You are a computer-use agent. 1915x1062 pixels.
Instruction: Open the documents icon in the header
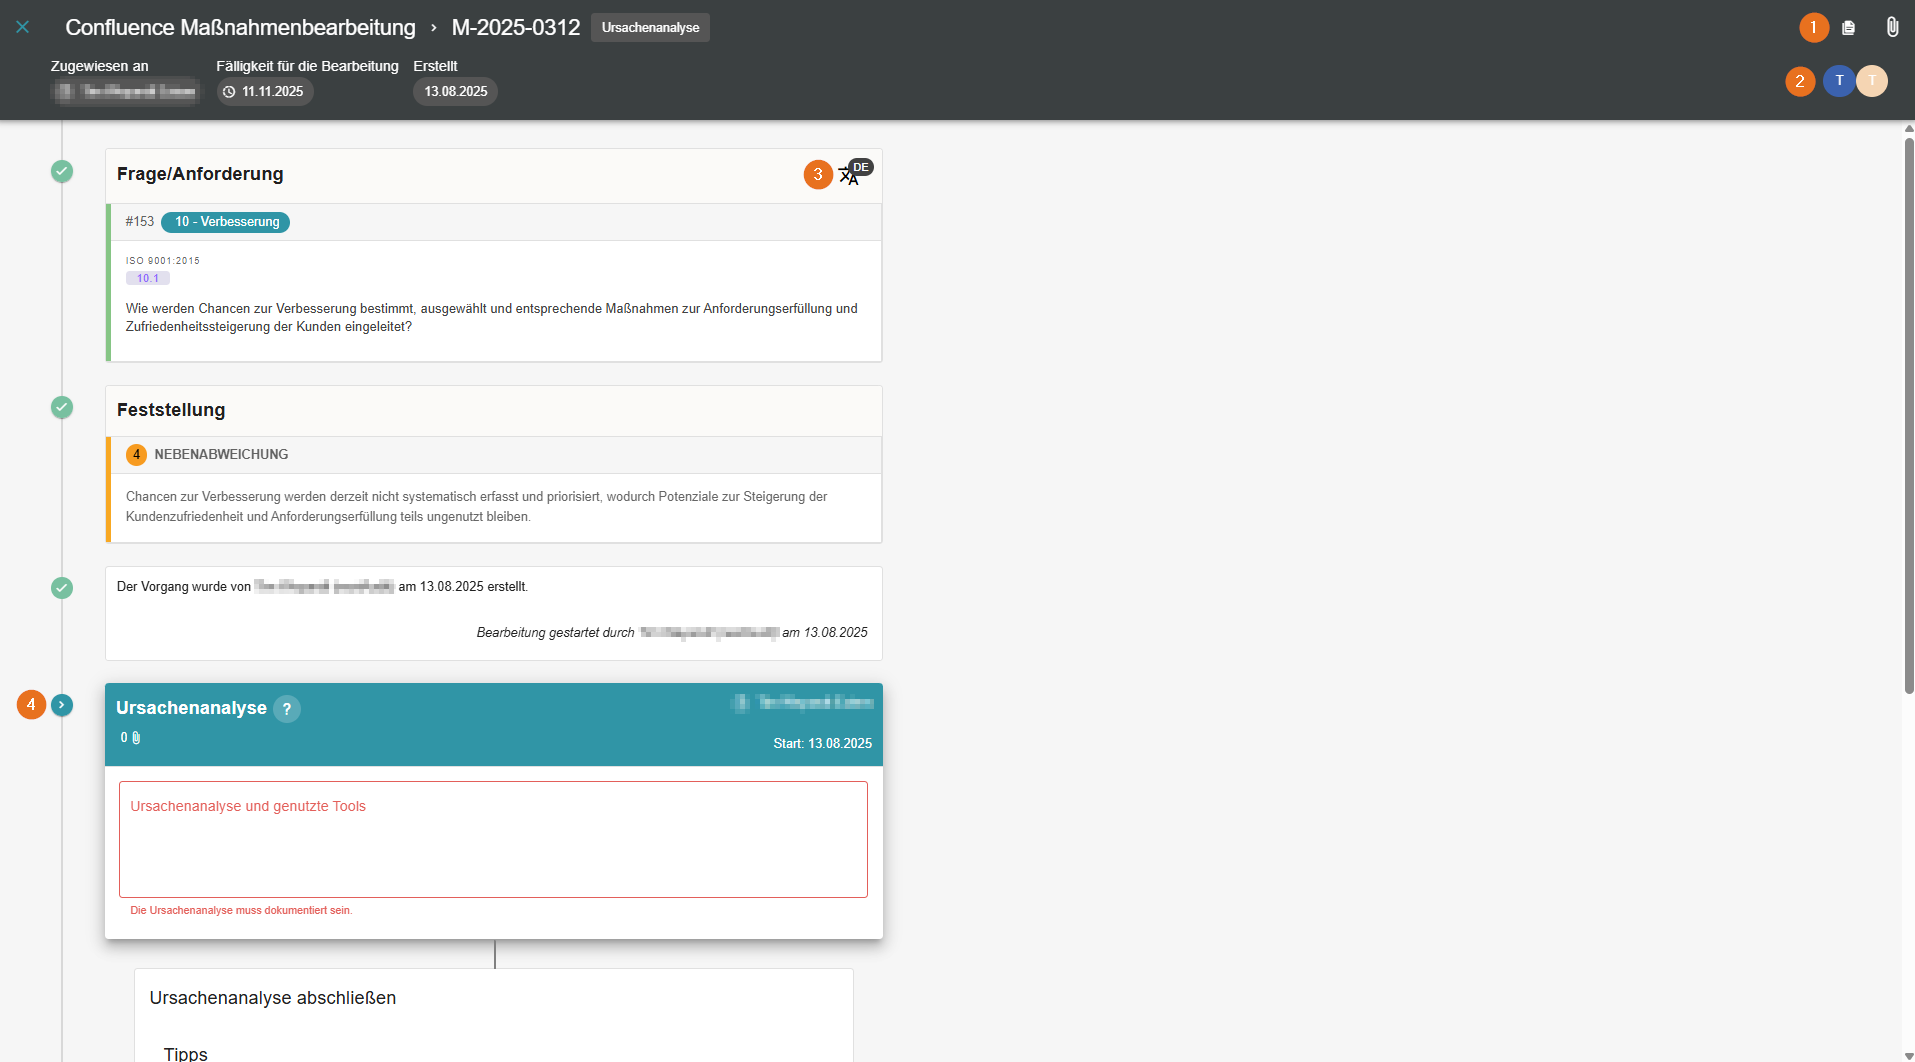pos(1848,28)
